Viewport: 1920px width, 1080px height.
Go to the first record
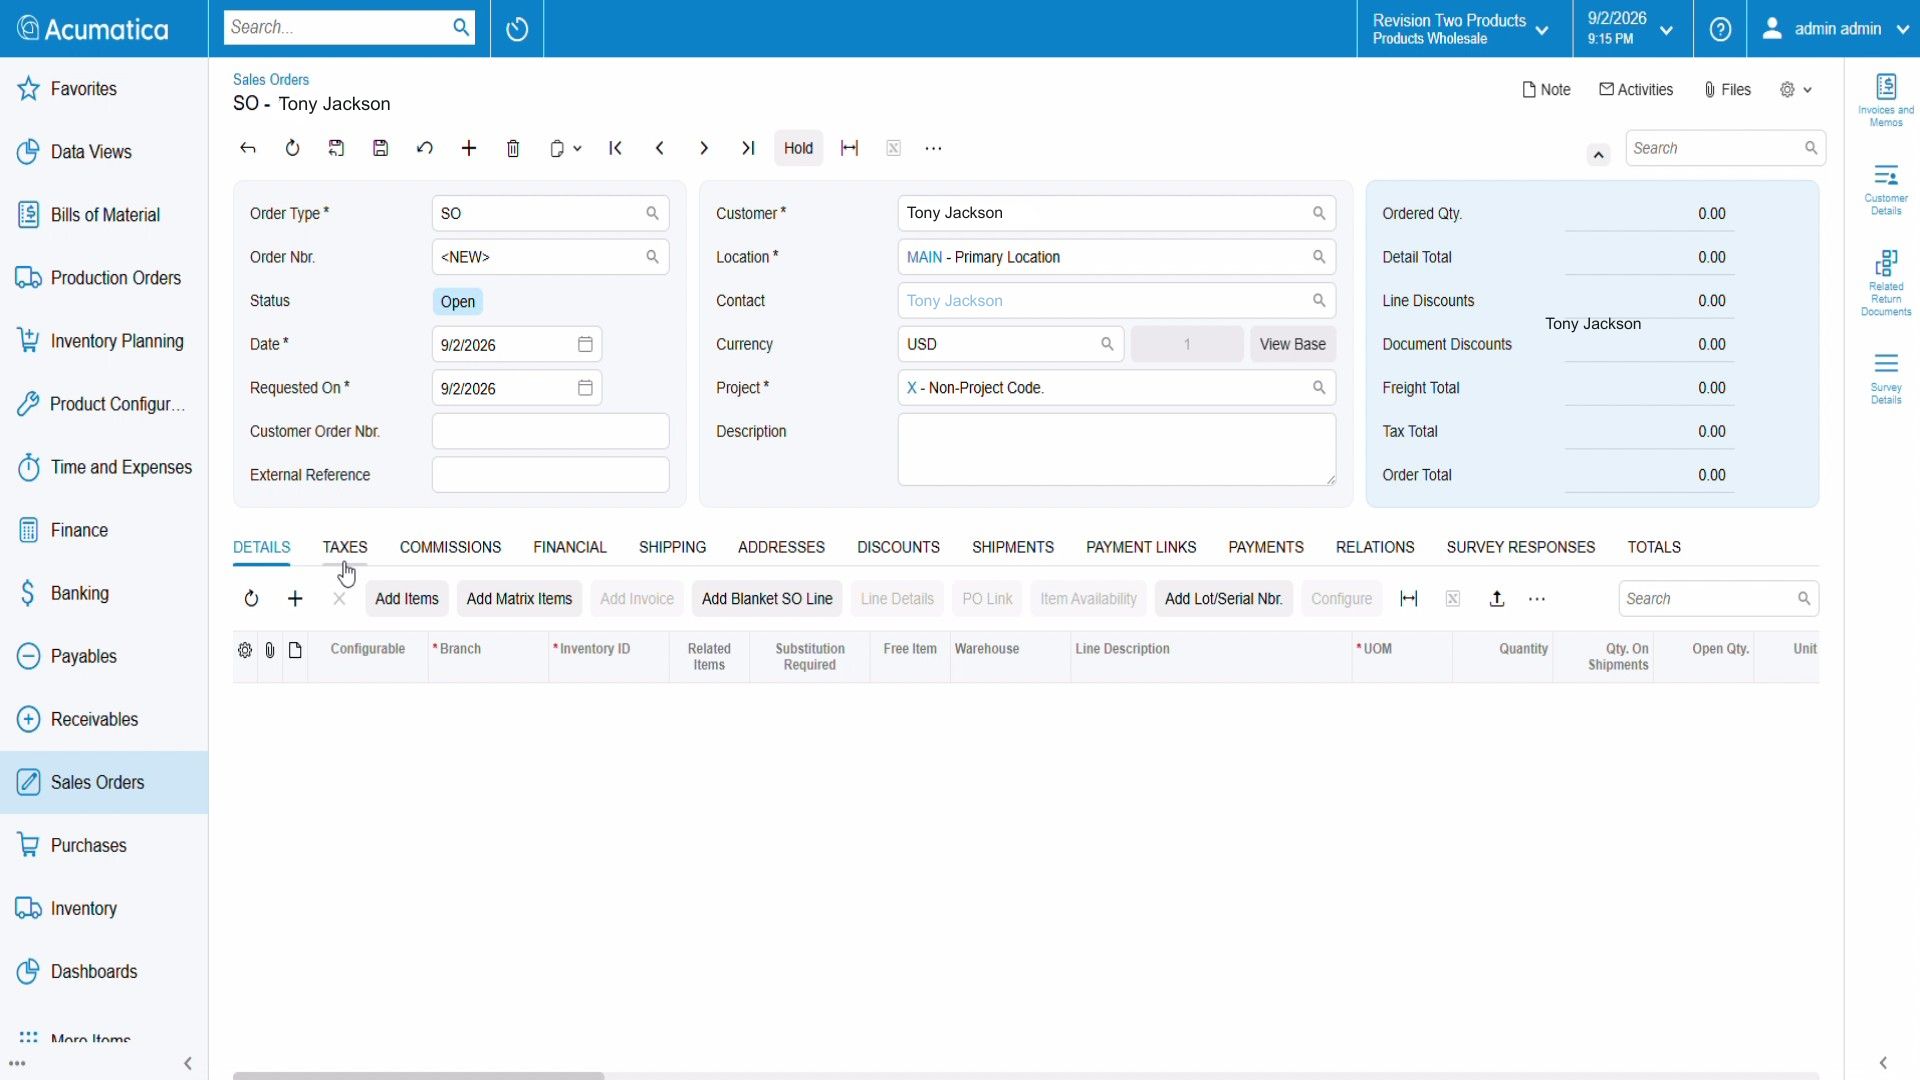coord(616,148)
